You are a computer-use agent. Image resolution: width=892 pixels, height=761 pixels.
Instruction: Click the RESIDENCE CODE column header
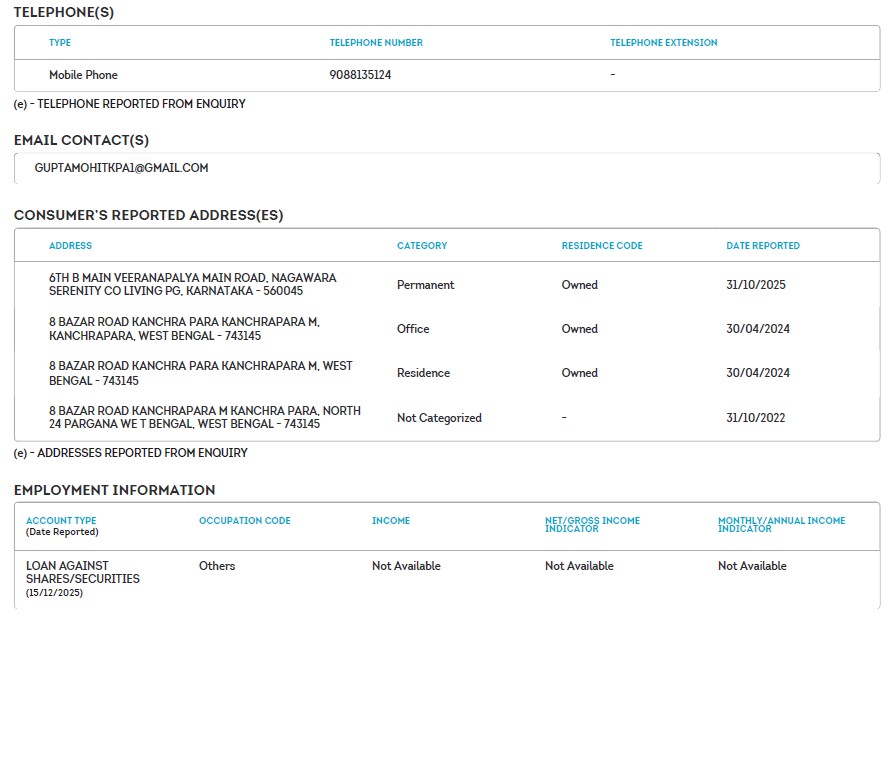tap(601, 246)
